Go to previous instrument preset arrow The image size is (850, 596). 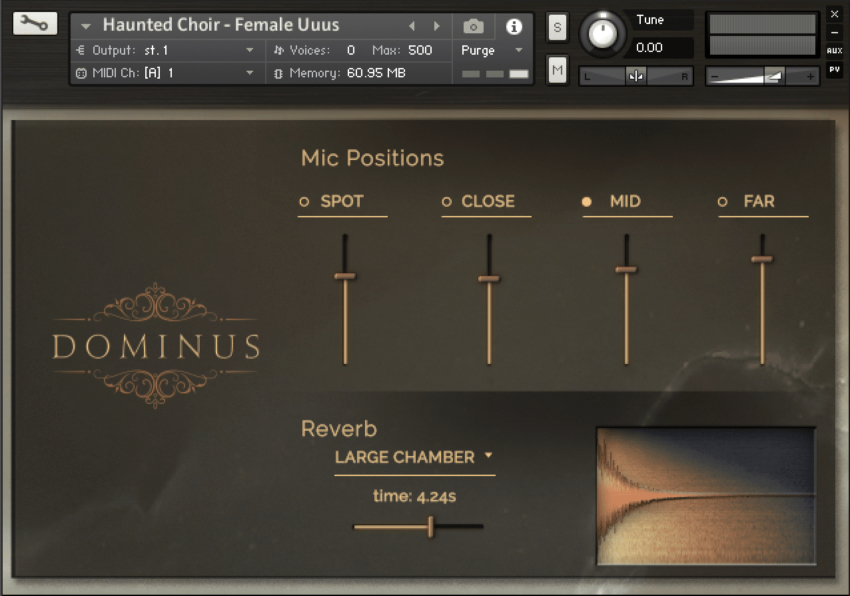pos(412,26)
